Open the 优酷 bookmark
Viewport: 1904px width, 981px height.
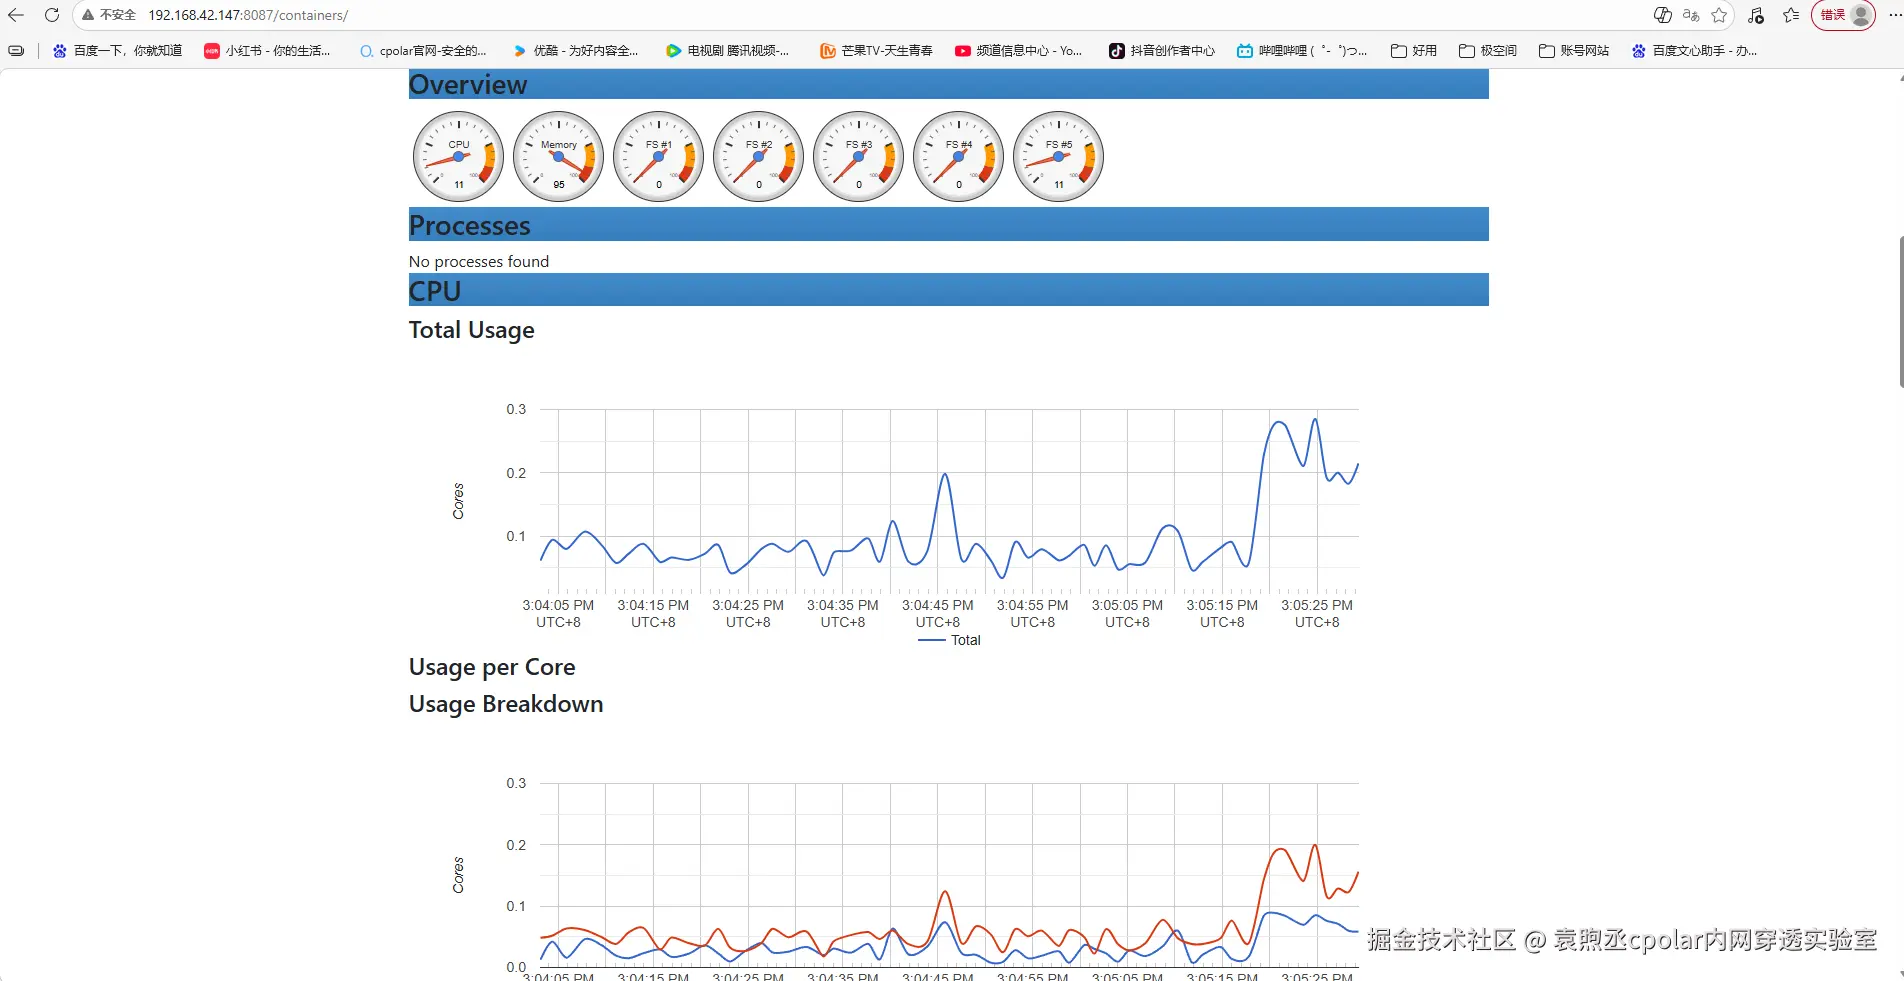point(575,50)
